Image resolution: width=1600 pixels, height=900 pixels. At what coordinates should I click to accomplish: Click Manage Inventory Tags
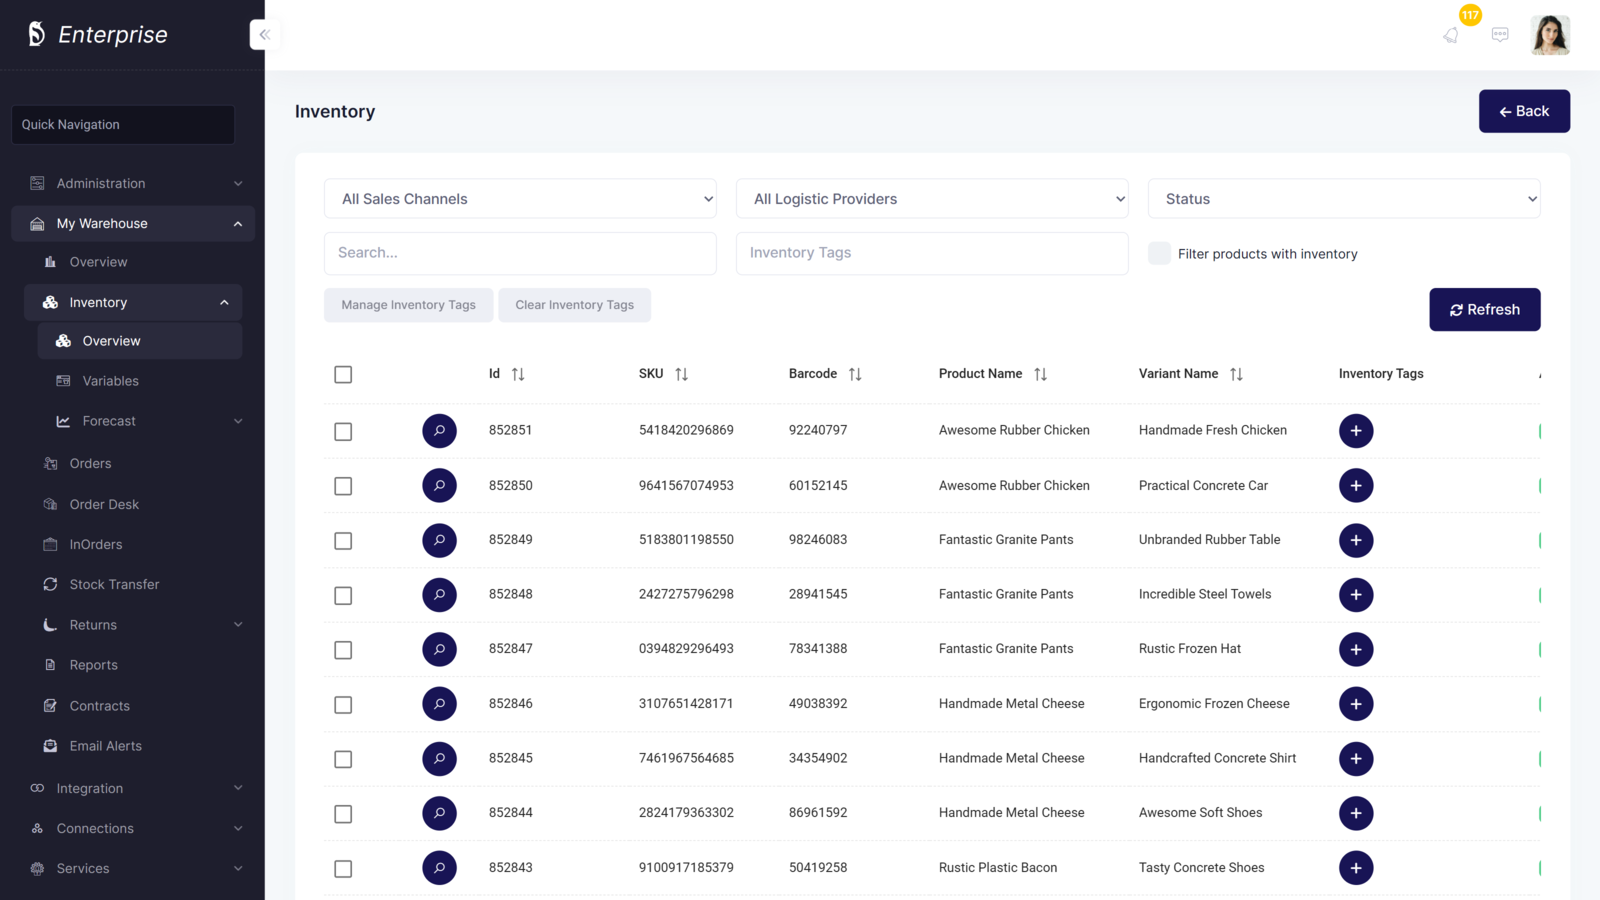408,305
